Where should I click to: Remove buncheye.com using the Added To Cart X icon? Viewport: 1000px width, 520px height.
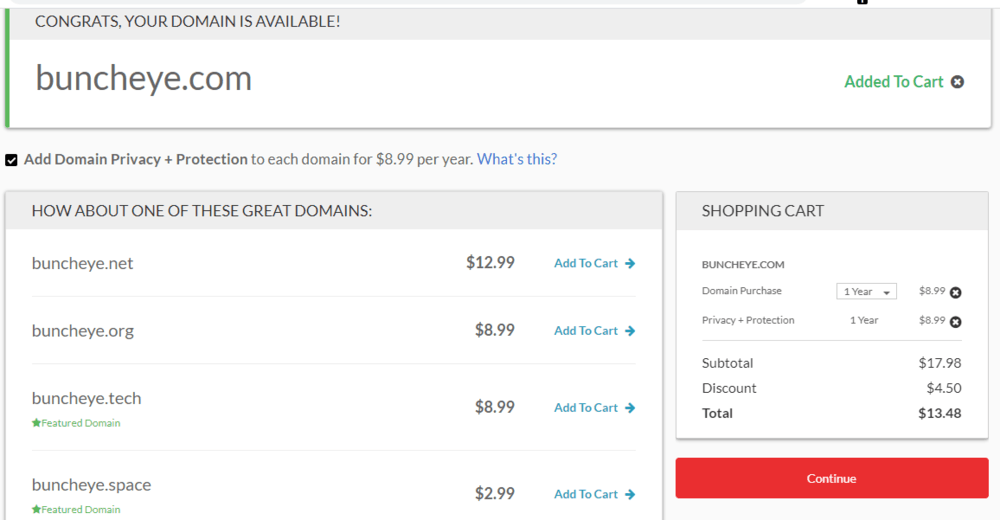(957, 82)
